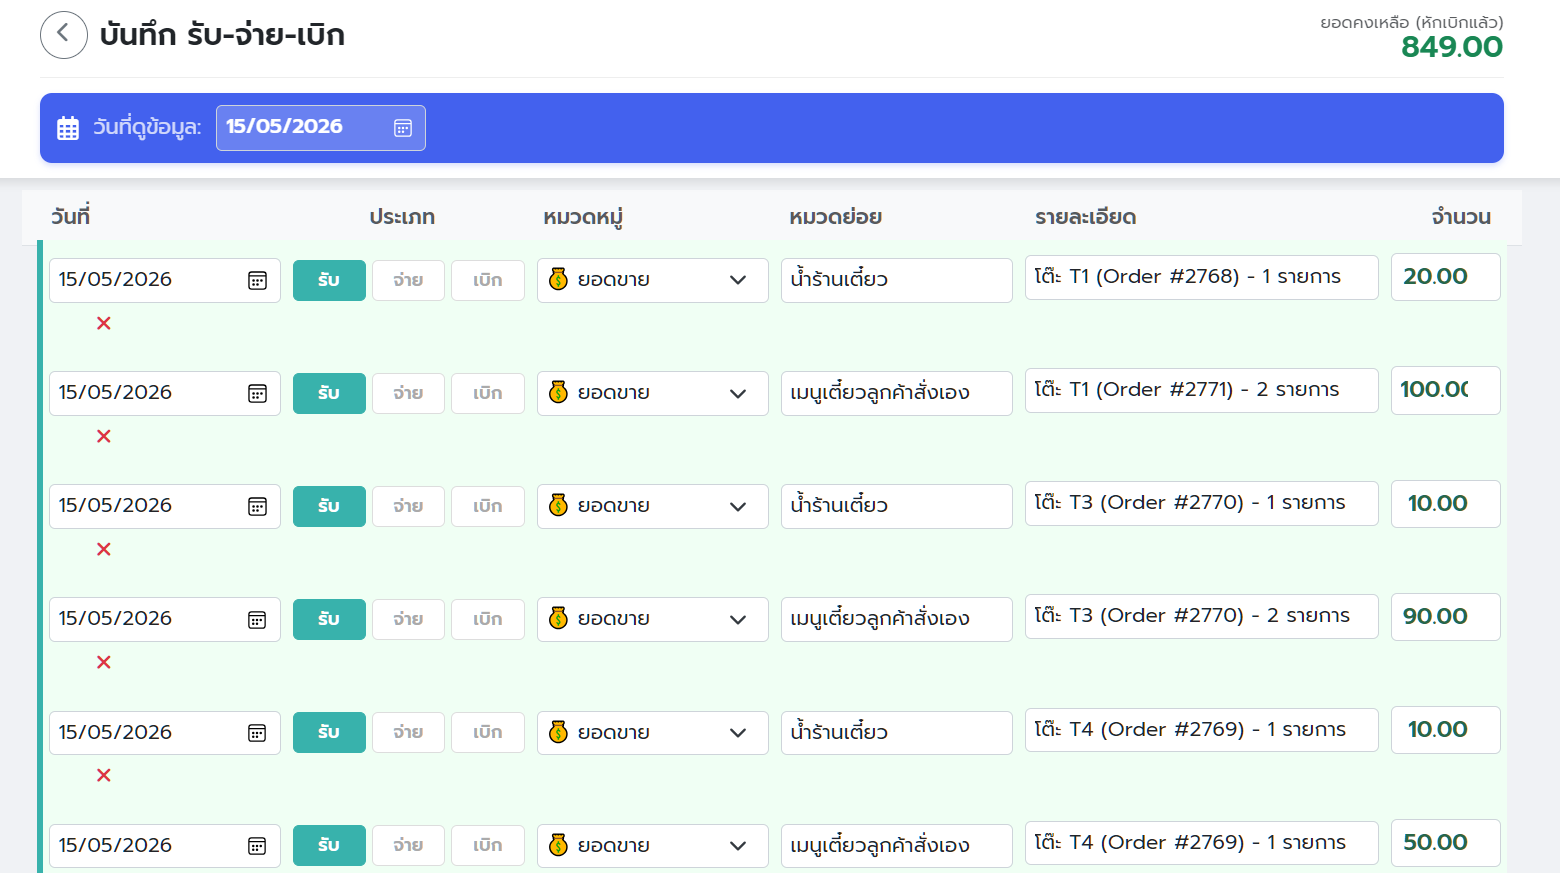The width and height of the screenshot is (1560, 873).
Task: Expand ยอดขาย category dropdown for Order #2768
Action: coord(653,280)
